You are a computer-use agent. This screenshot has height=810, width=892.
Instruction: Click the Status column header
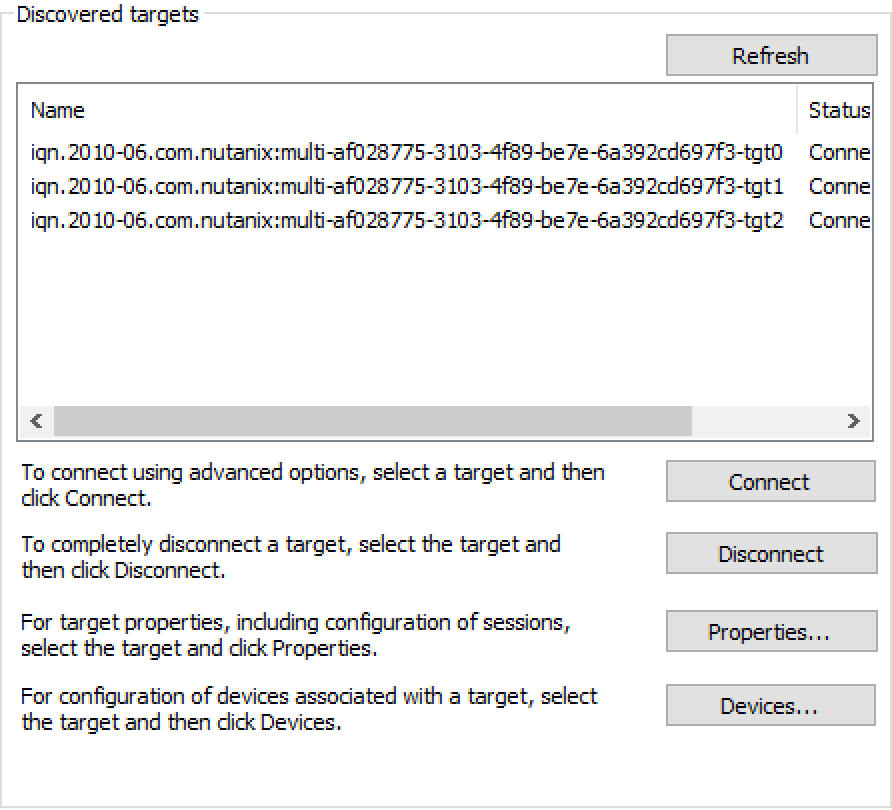(838, 110)
